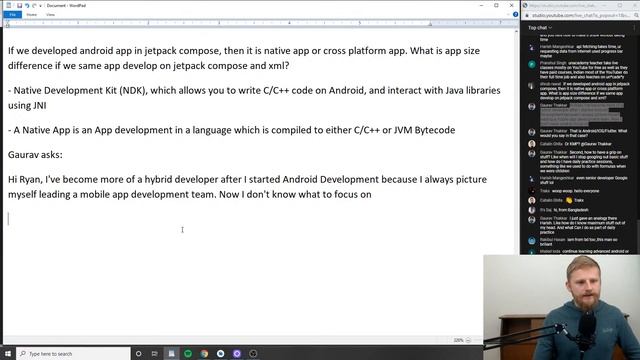
Task: Click the YouTube Studio address bar URL
Action: point(580,16)
